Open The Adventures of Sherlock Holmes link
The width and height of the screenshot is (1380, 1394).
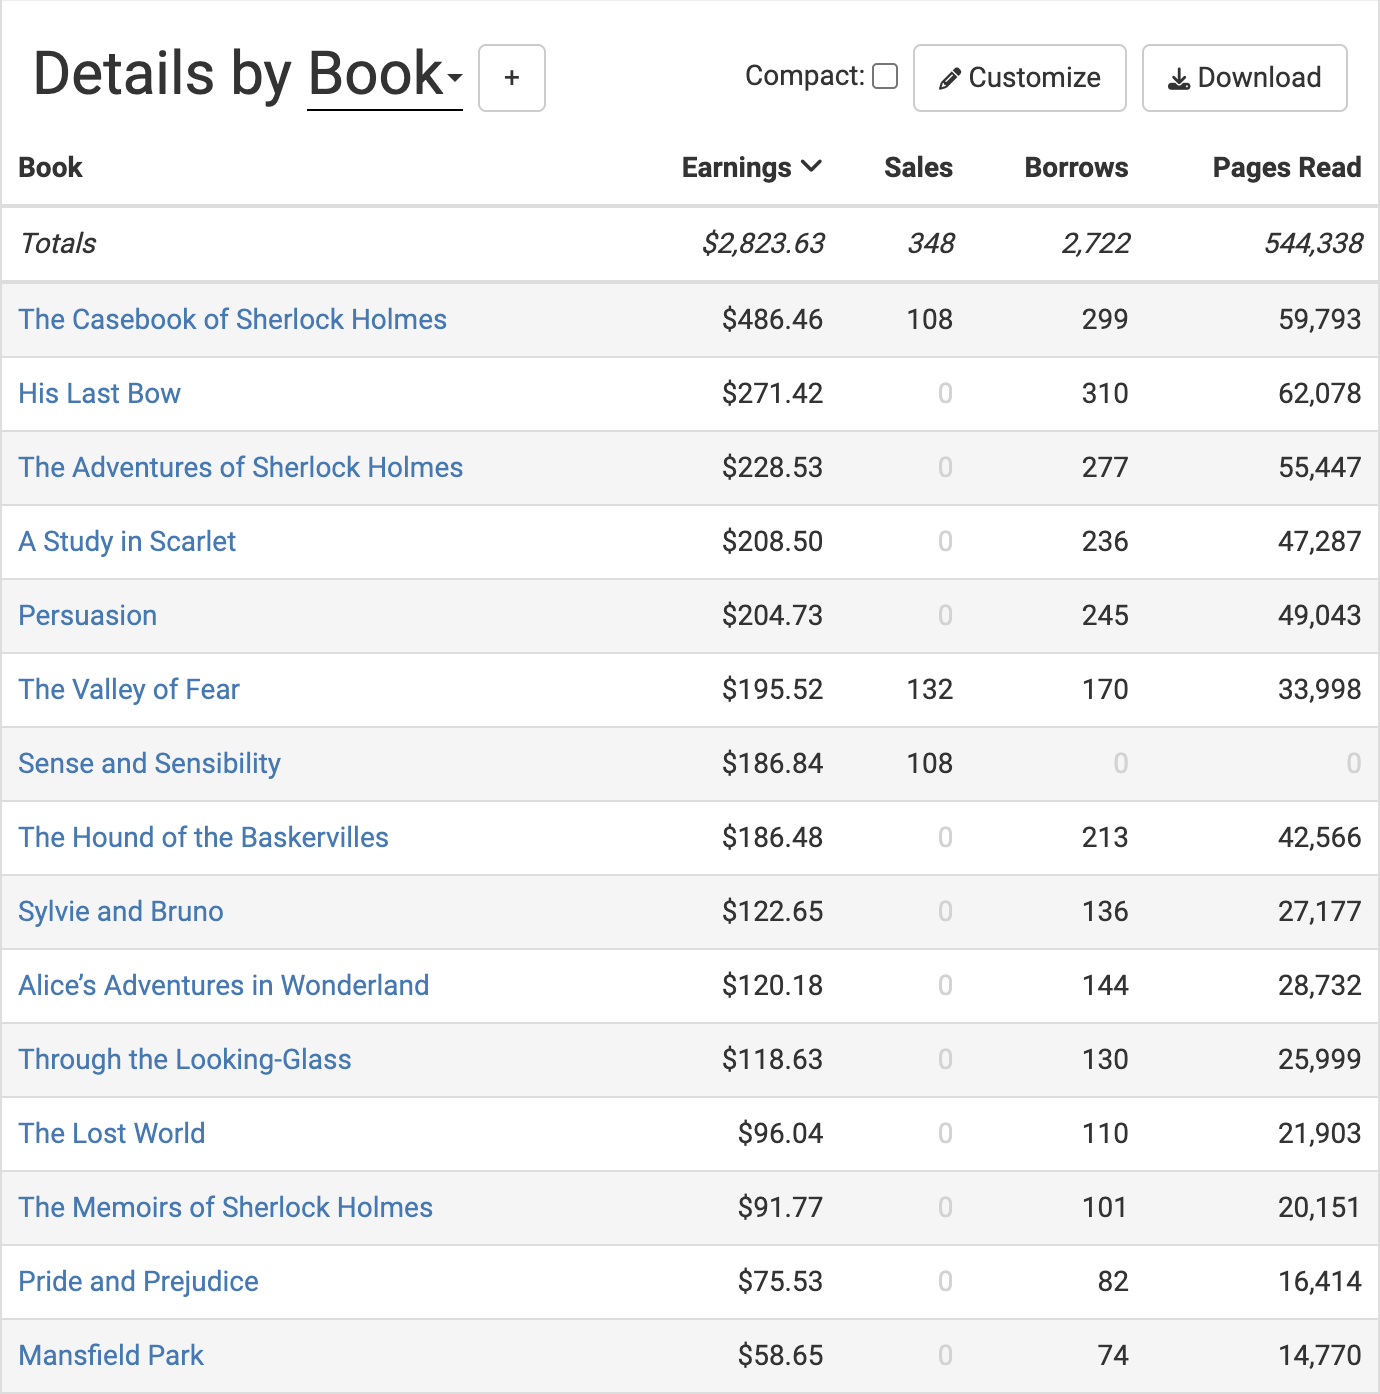pyautogui.click(x=241, y=467)
